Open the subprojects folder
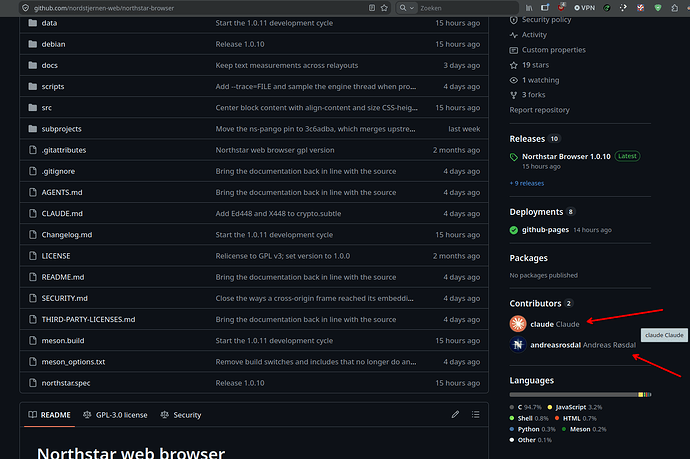Screen dimensions: 690x459 coord(62,129)
